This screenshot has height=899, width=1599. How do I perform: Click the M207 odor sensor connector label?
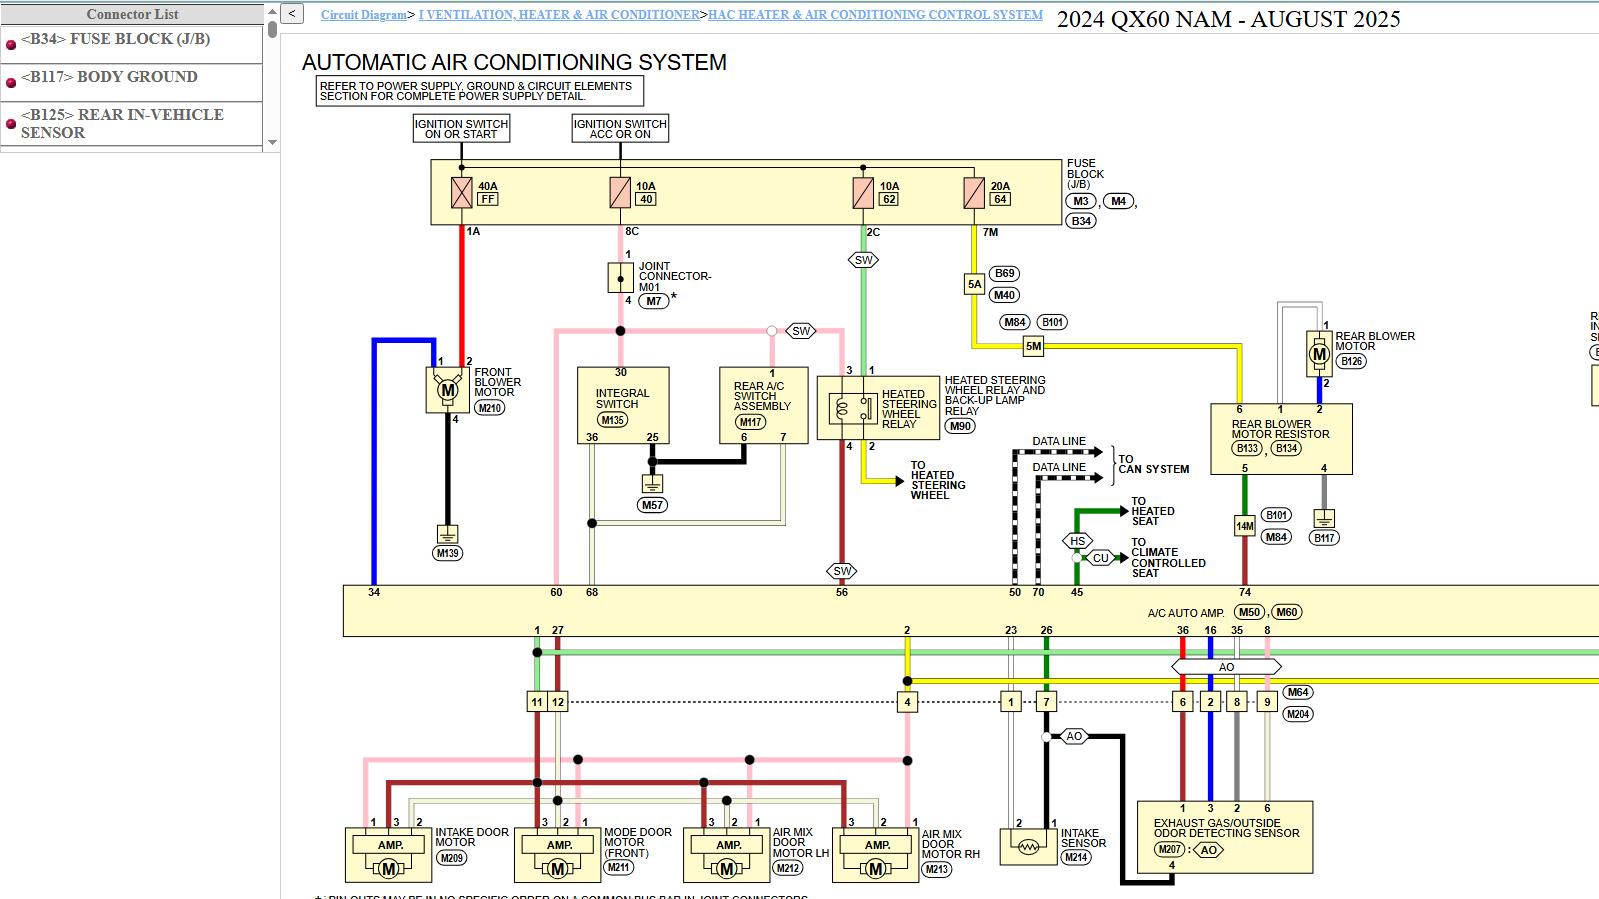(1169, 850)
